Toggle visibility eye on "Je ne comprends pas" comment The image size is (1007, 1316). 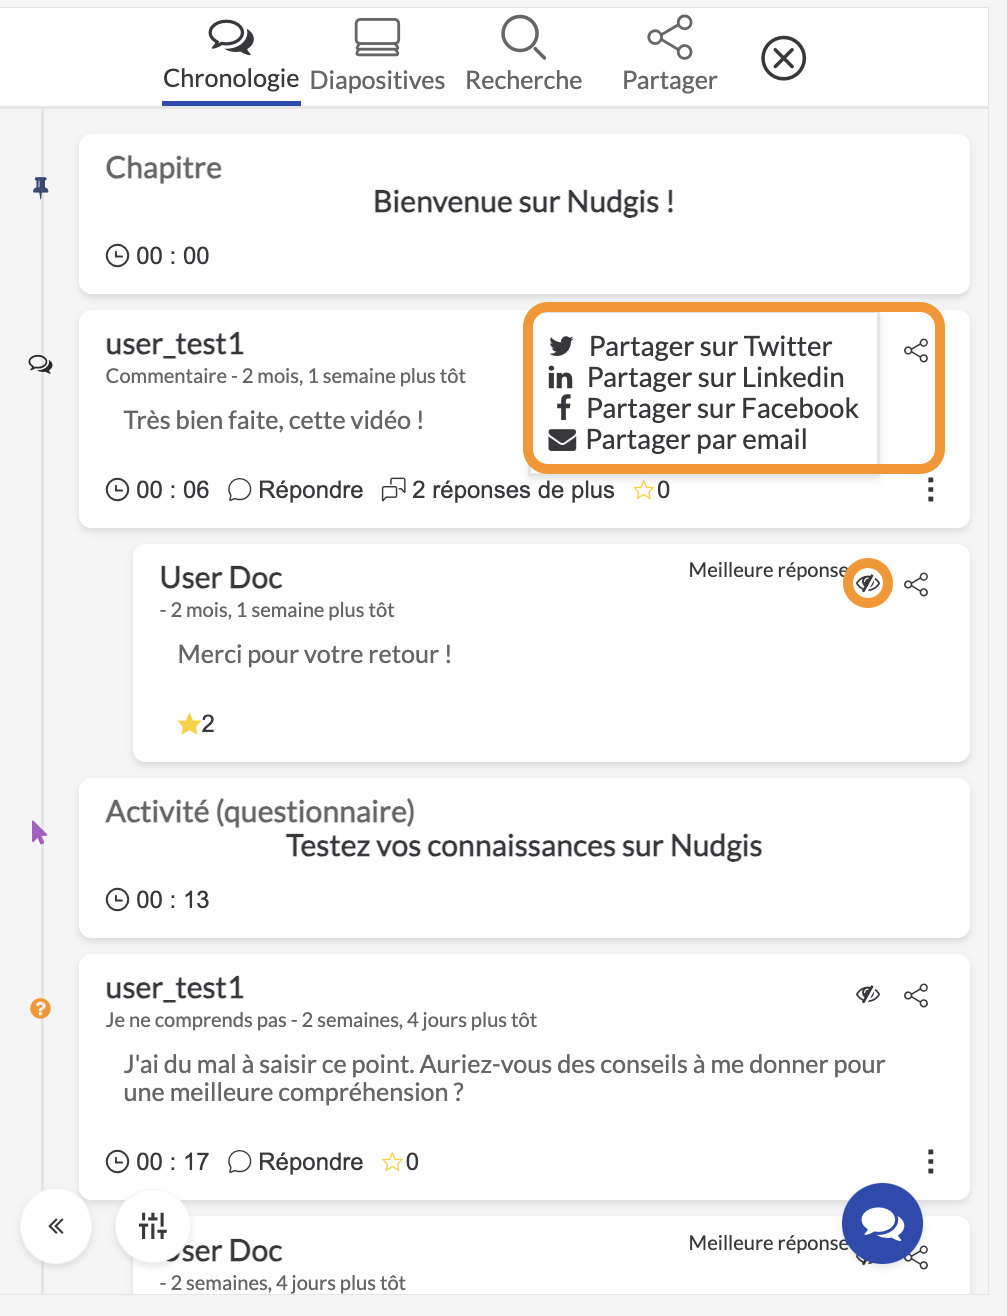(x=868, y=994)
